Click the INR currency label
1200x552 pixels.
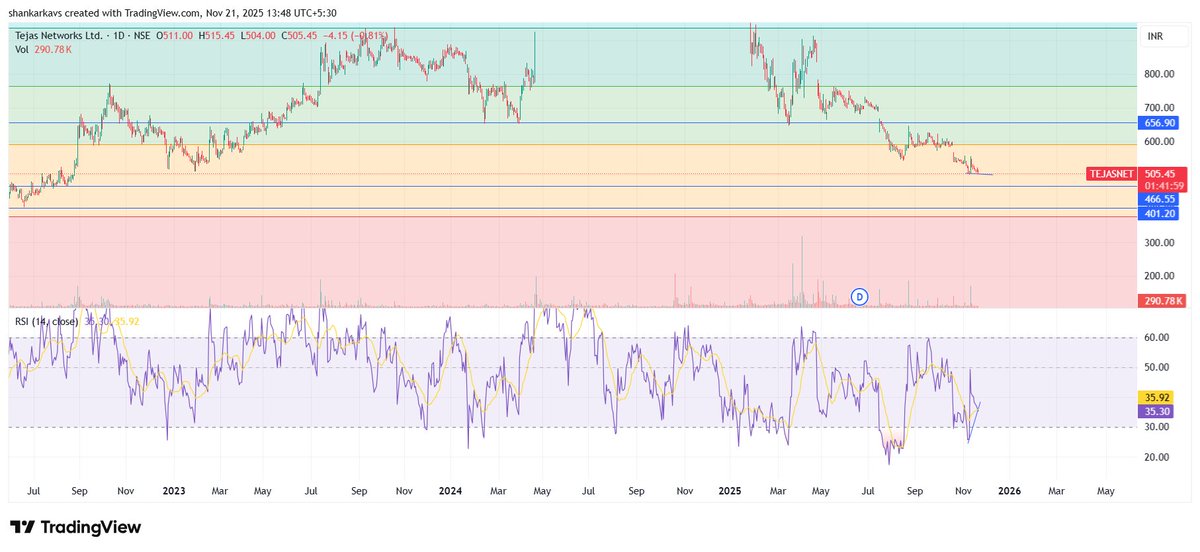point(1156,35)
